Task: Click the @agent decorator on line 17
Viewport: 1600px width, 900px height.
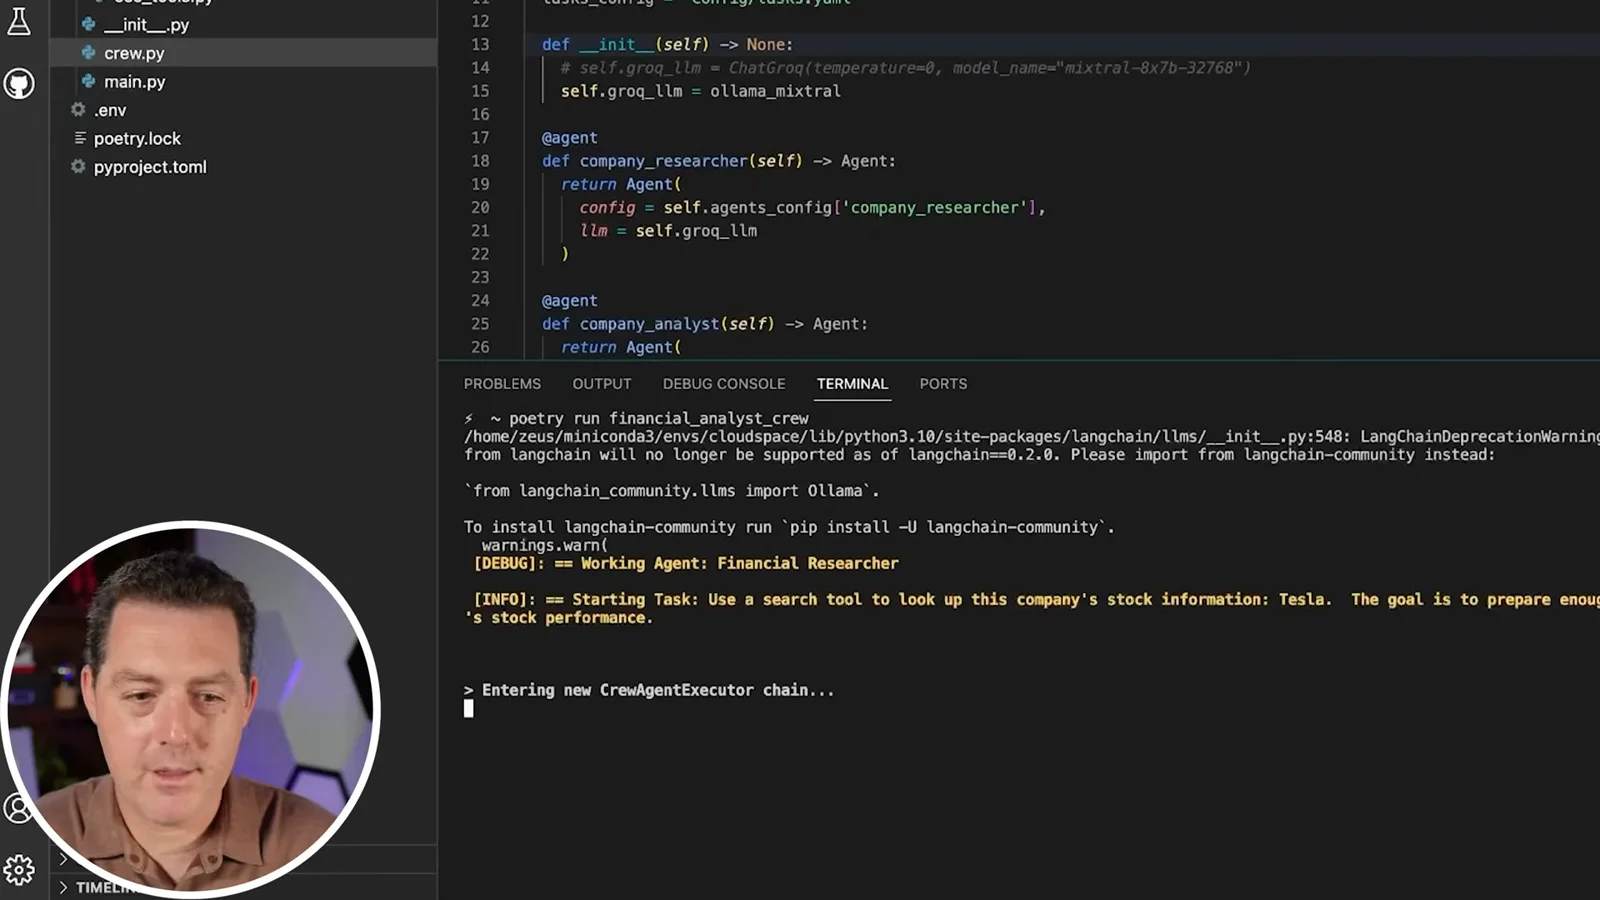Action: click(569, 138)
